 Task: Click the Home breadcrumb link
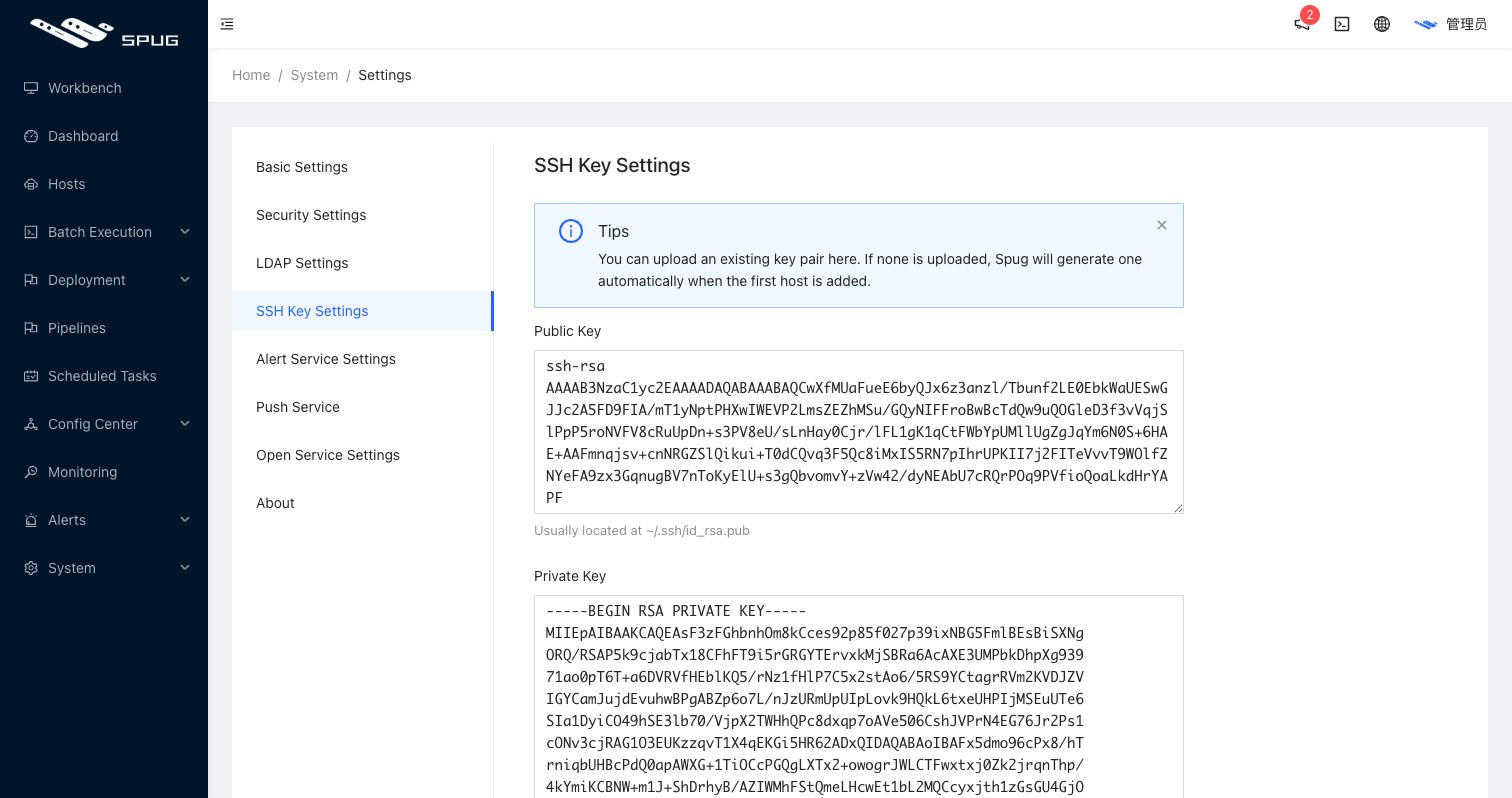tap(251, 75)
